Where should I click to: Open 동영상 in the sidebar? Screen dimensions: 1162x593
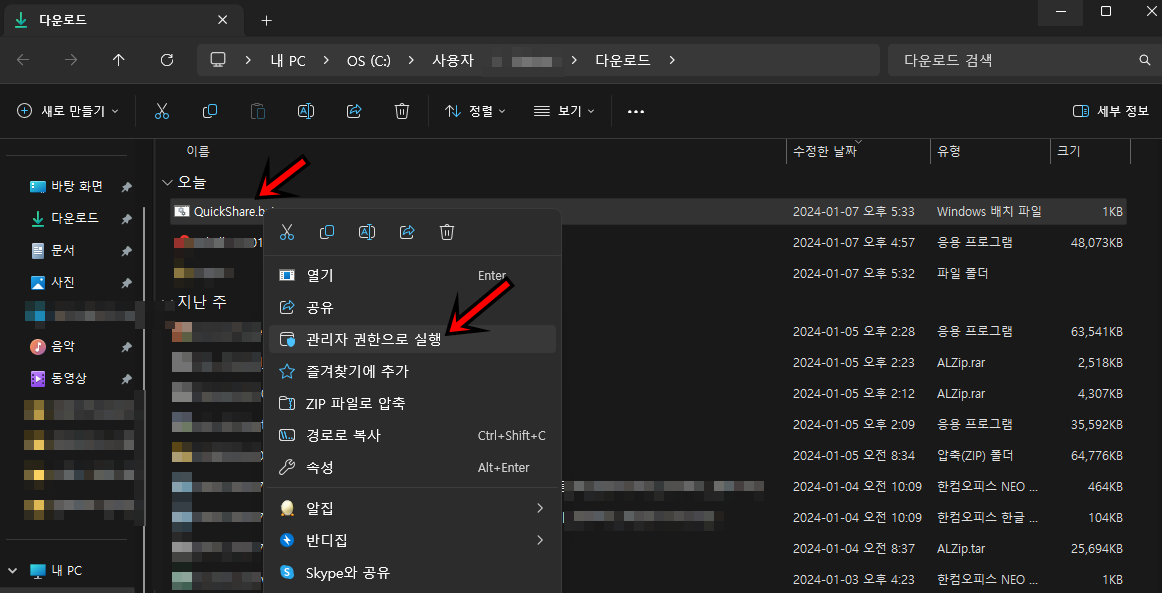tap(69, 378)
